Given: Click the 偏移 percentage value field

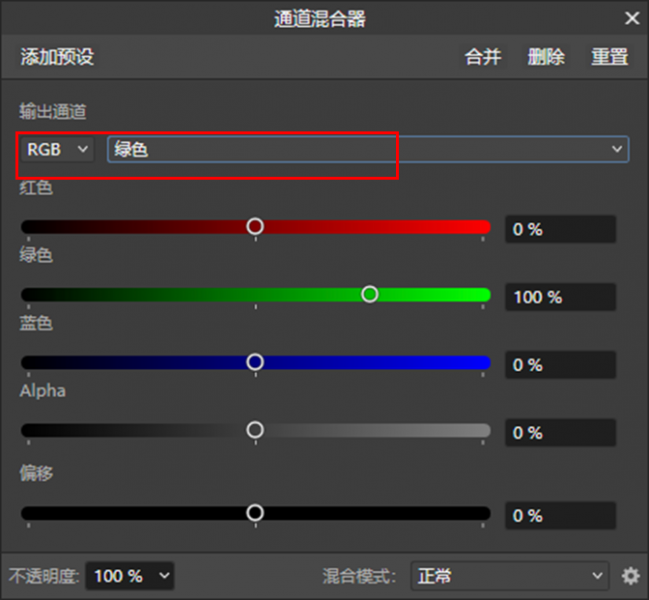Looking at the screenshot, I should [560, 516].
